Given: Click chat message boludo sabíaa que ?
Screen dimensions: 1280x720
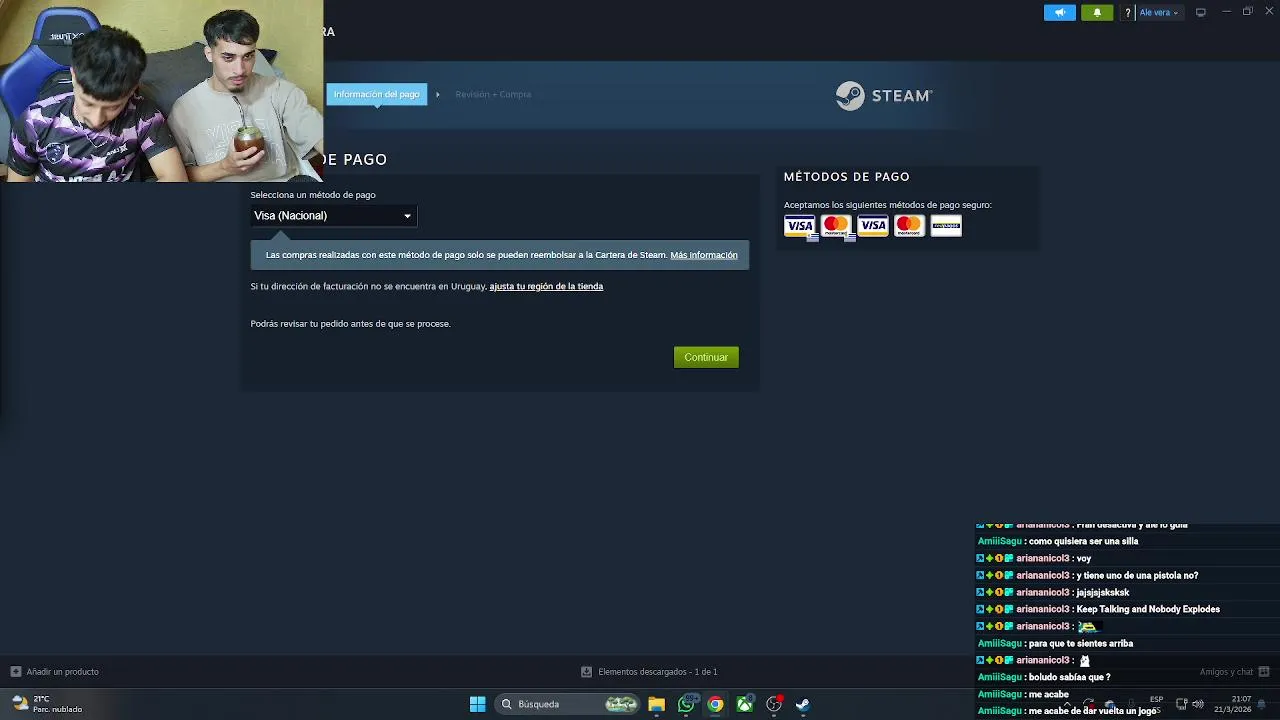Looking at the screenshot, I should [x=1069, y=677].
